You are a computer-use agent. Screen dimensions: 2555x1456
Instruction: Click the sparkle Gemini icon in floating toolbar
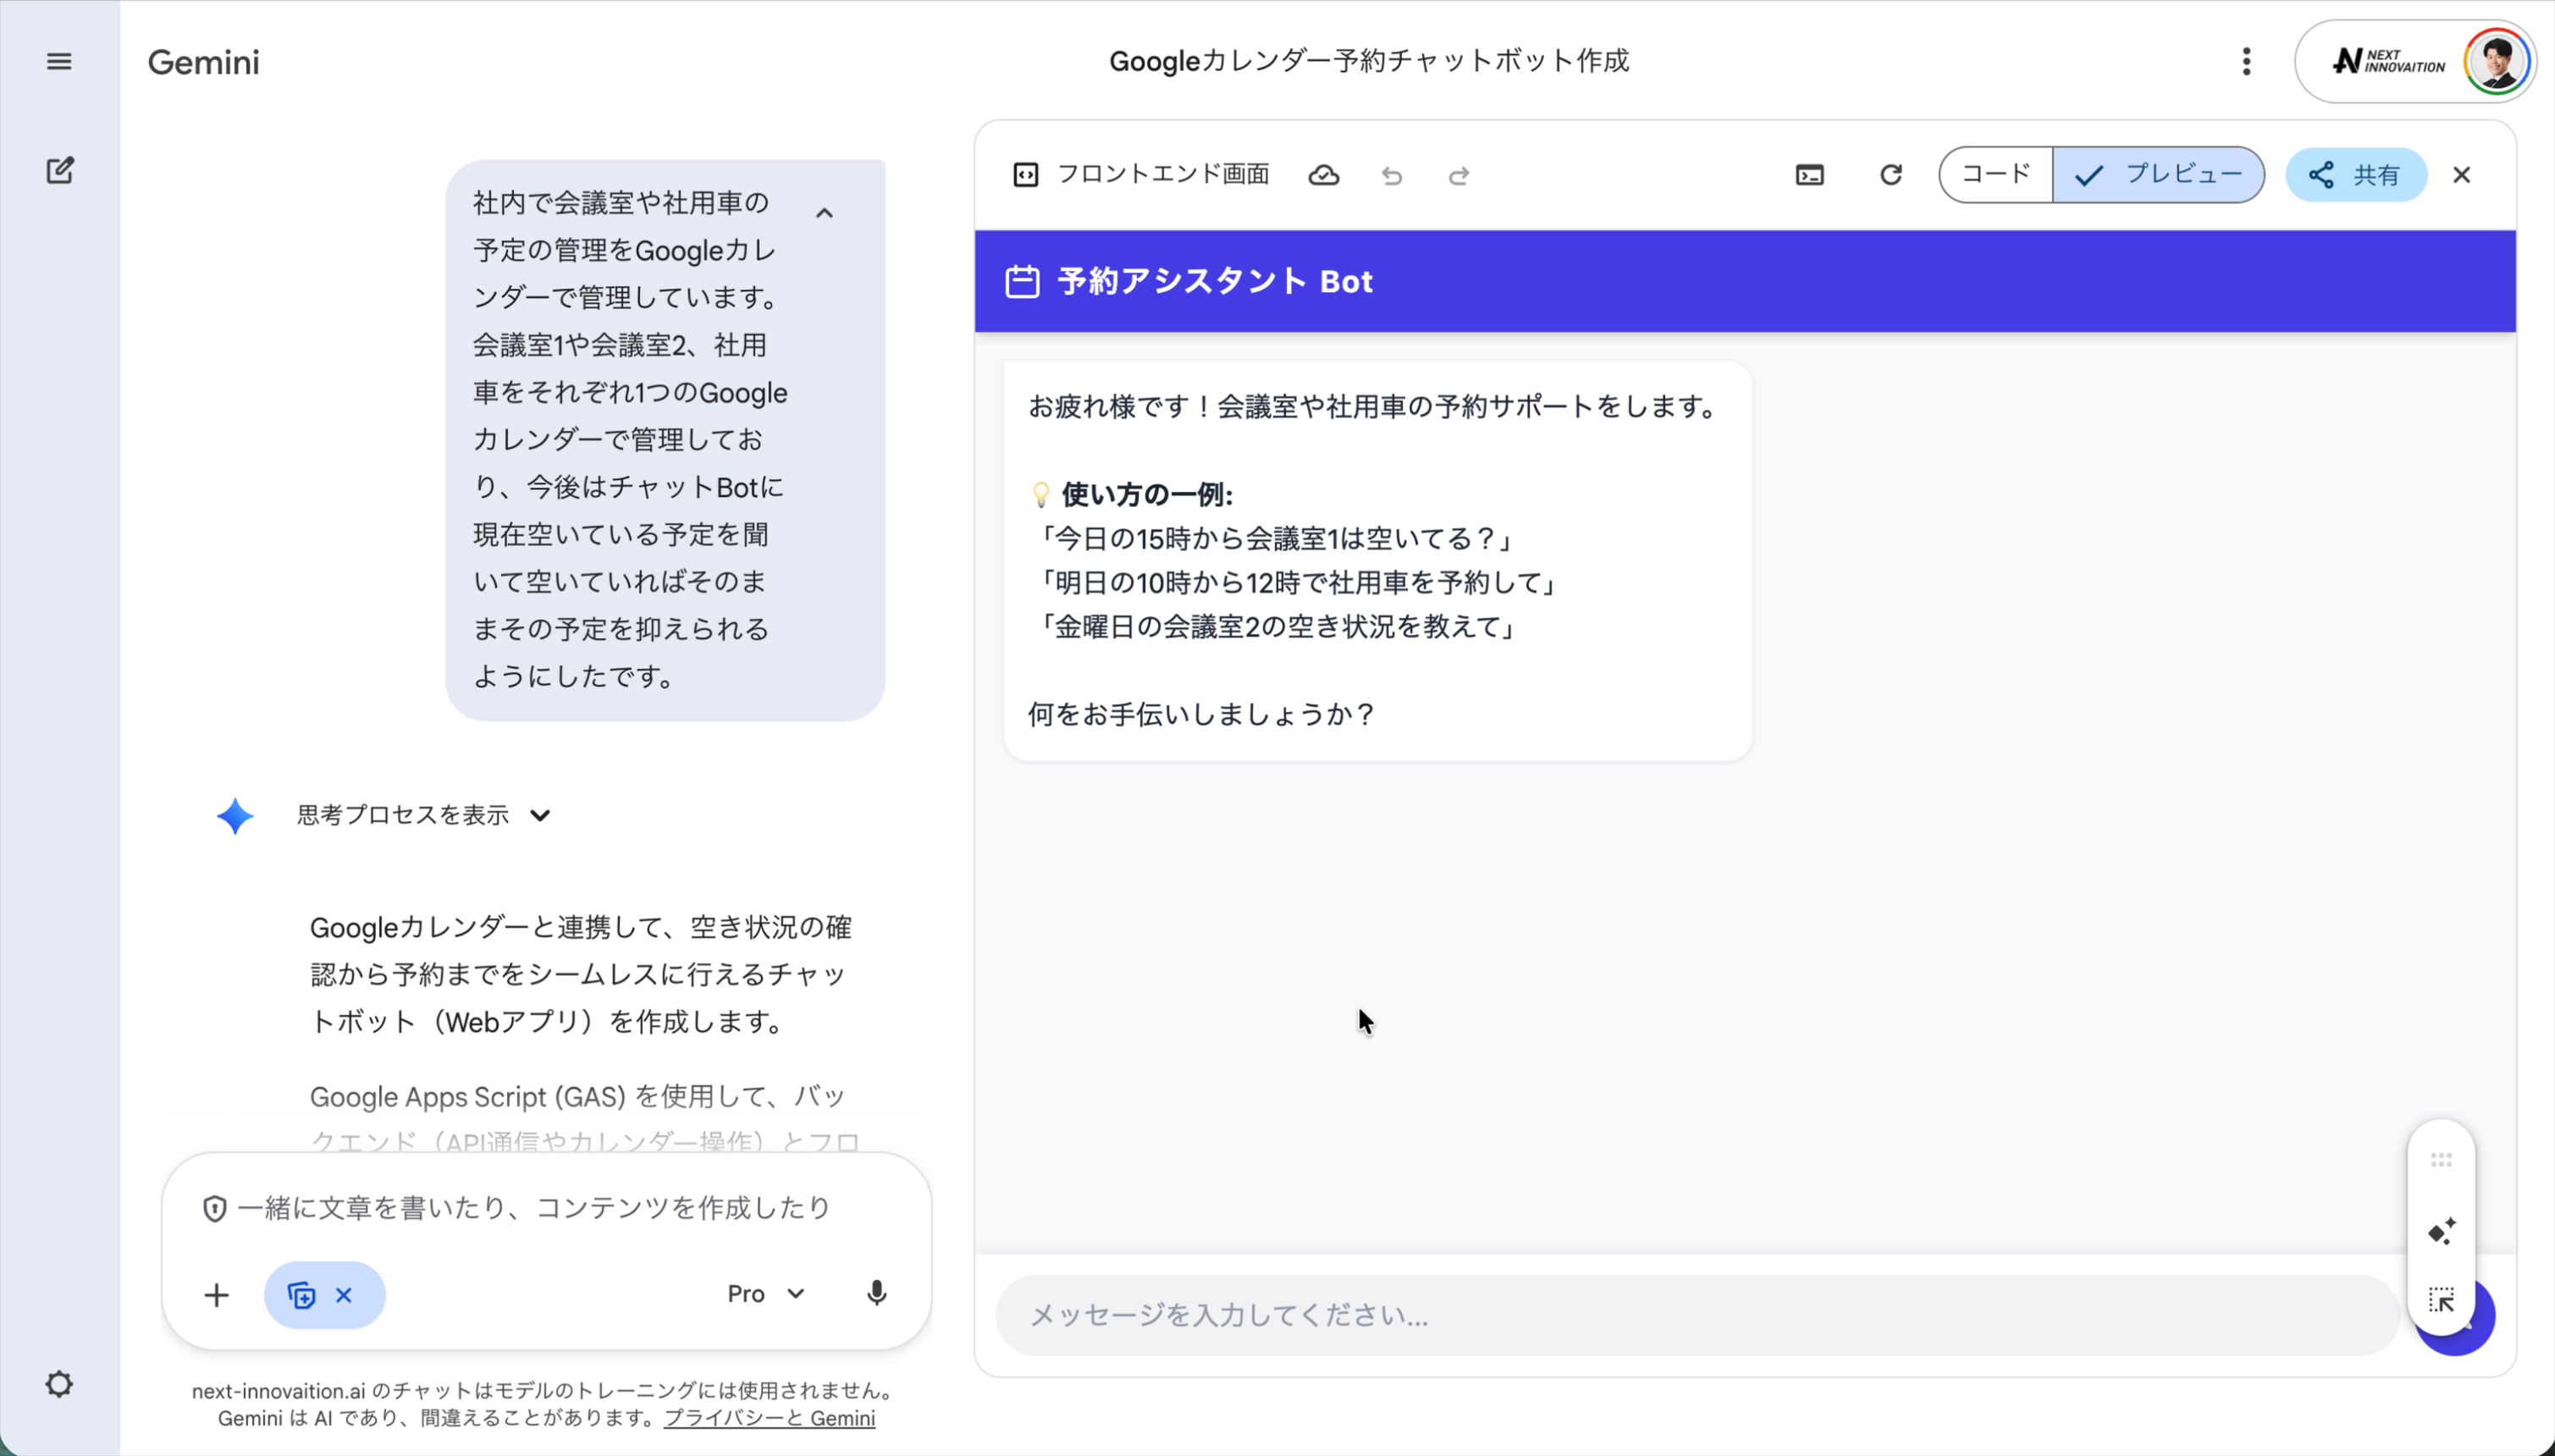[2441, 1232]
